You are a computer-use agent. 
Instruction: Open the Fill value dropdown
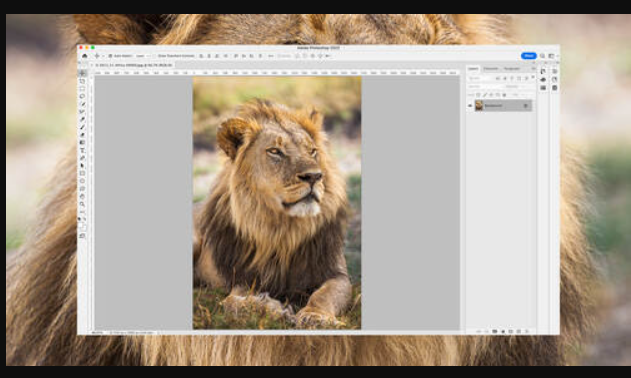tap(523, 95)
